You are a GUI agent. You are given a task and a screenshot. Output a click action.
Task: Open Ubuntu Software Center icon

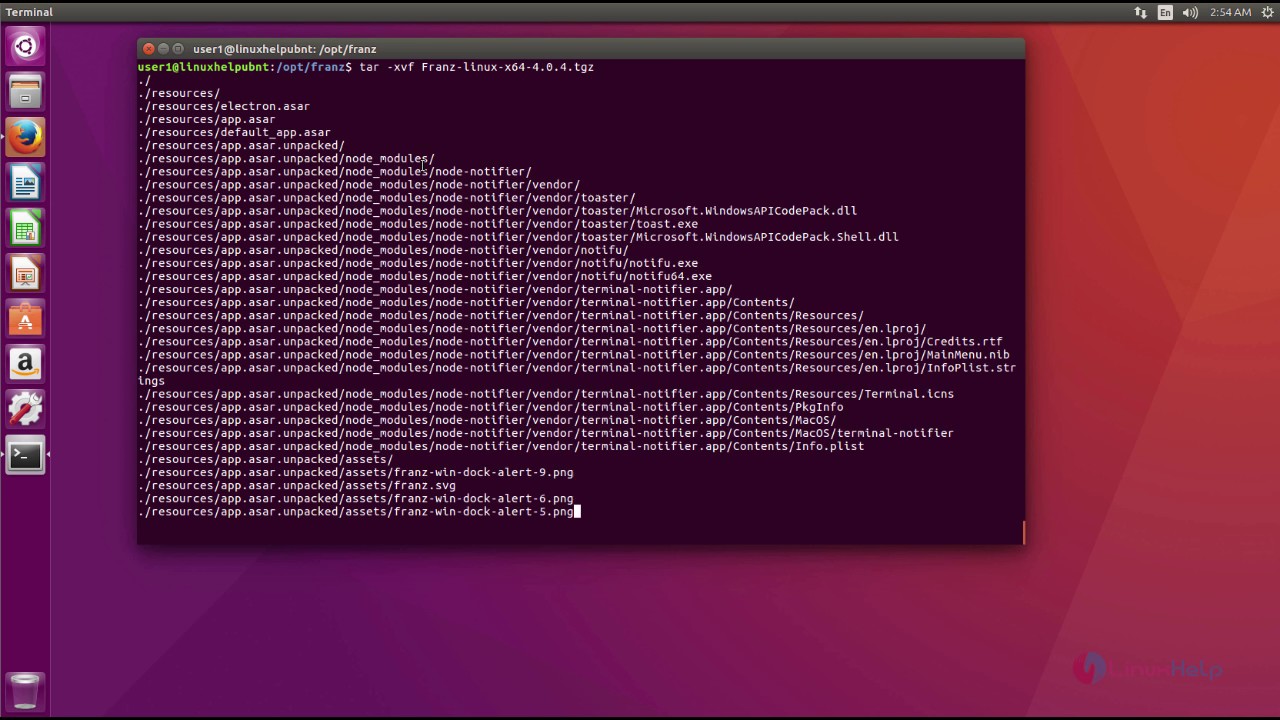point(25,320)
